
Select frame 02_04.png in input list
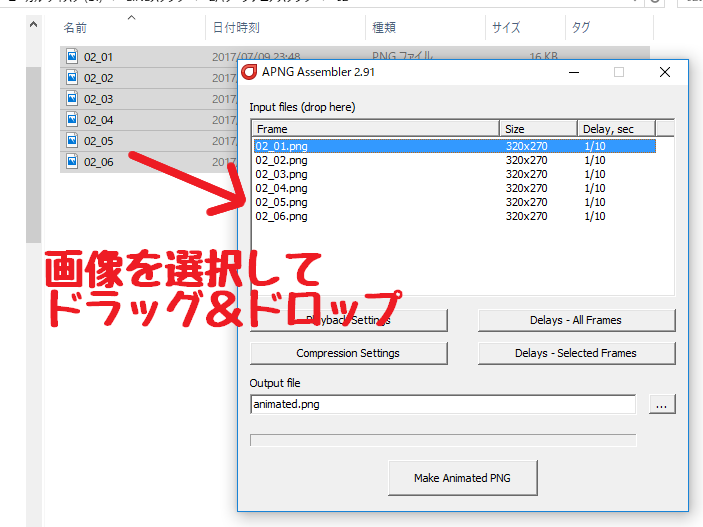coord(455,188)
